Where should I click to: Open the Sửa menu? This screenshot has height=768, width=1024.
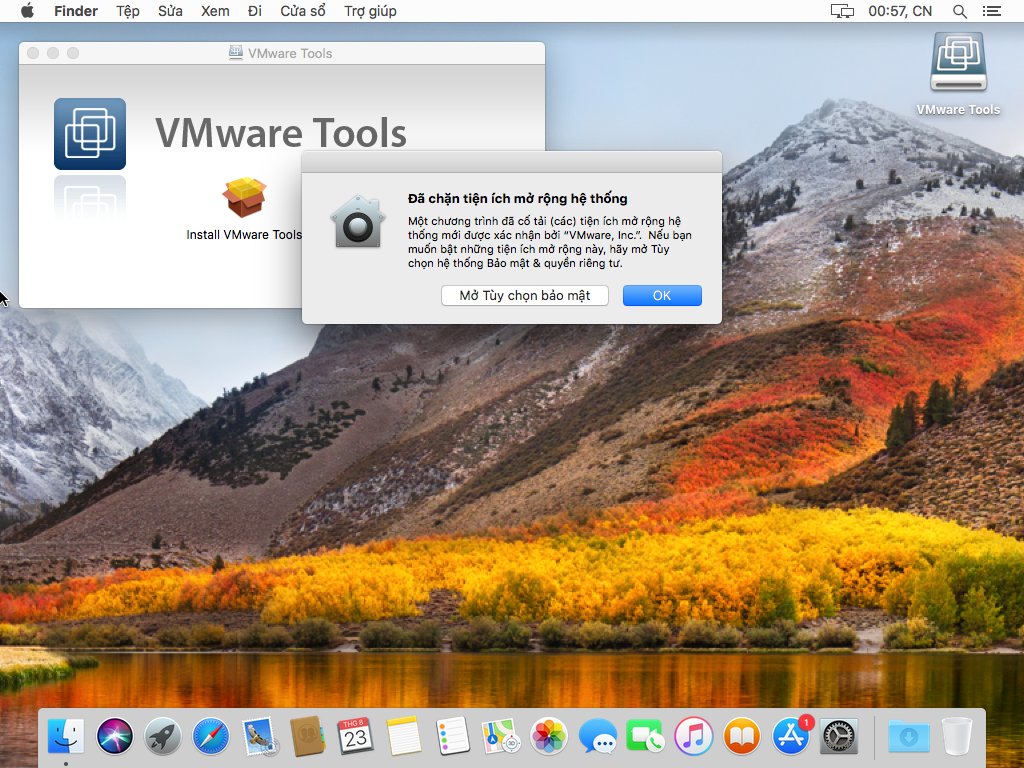click(x=170, y=11)
